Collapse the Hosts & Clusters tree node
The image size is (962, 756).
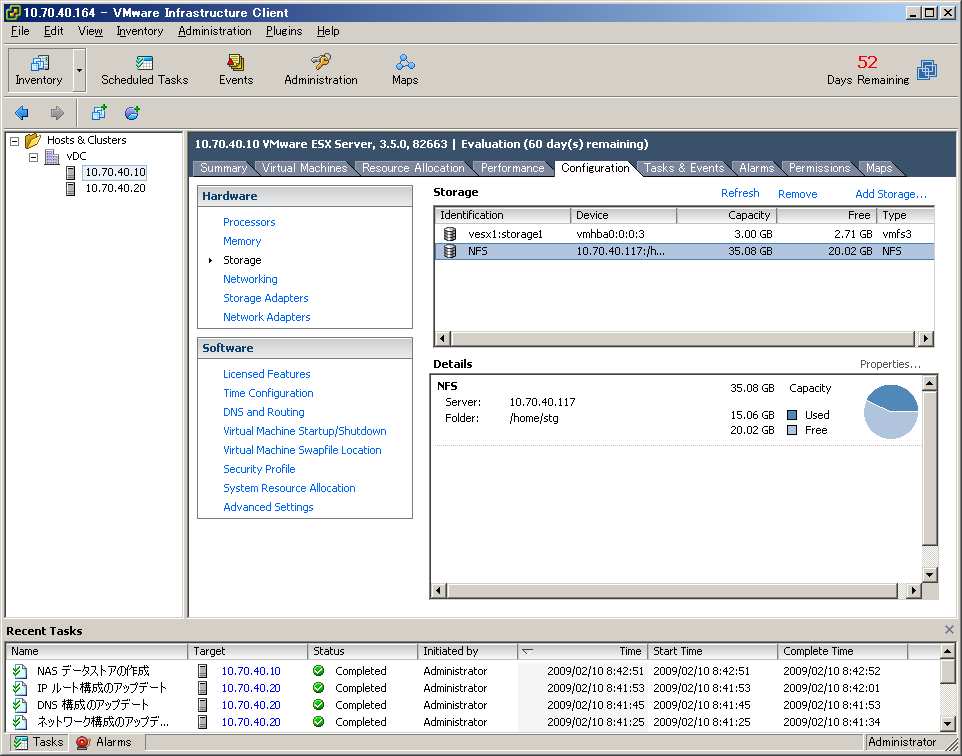tap(15, 141)
